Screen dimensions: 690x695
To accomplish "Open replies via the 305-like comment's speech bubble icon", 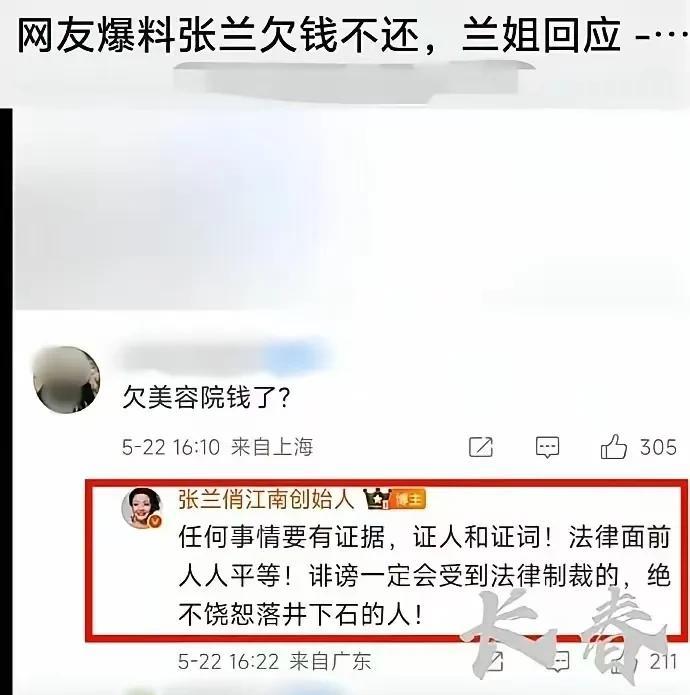I will 547,447.
